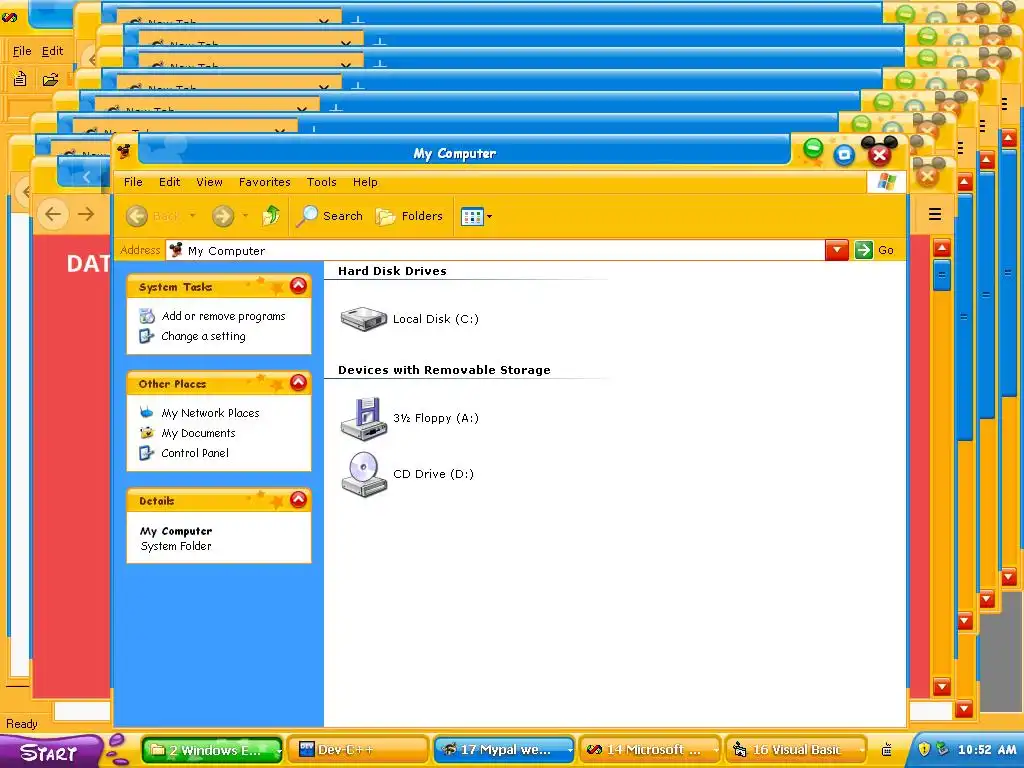Open the Forward history dropdown arrow

[245, 216]
